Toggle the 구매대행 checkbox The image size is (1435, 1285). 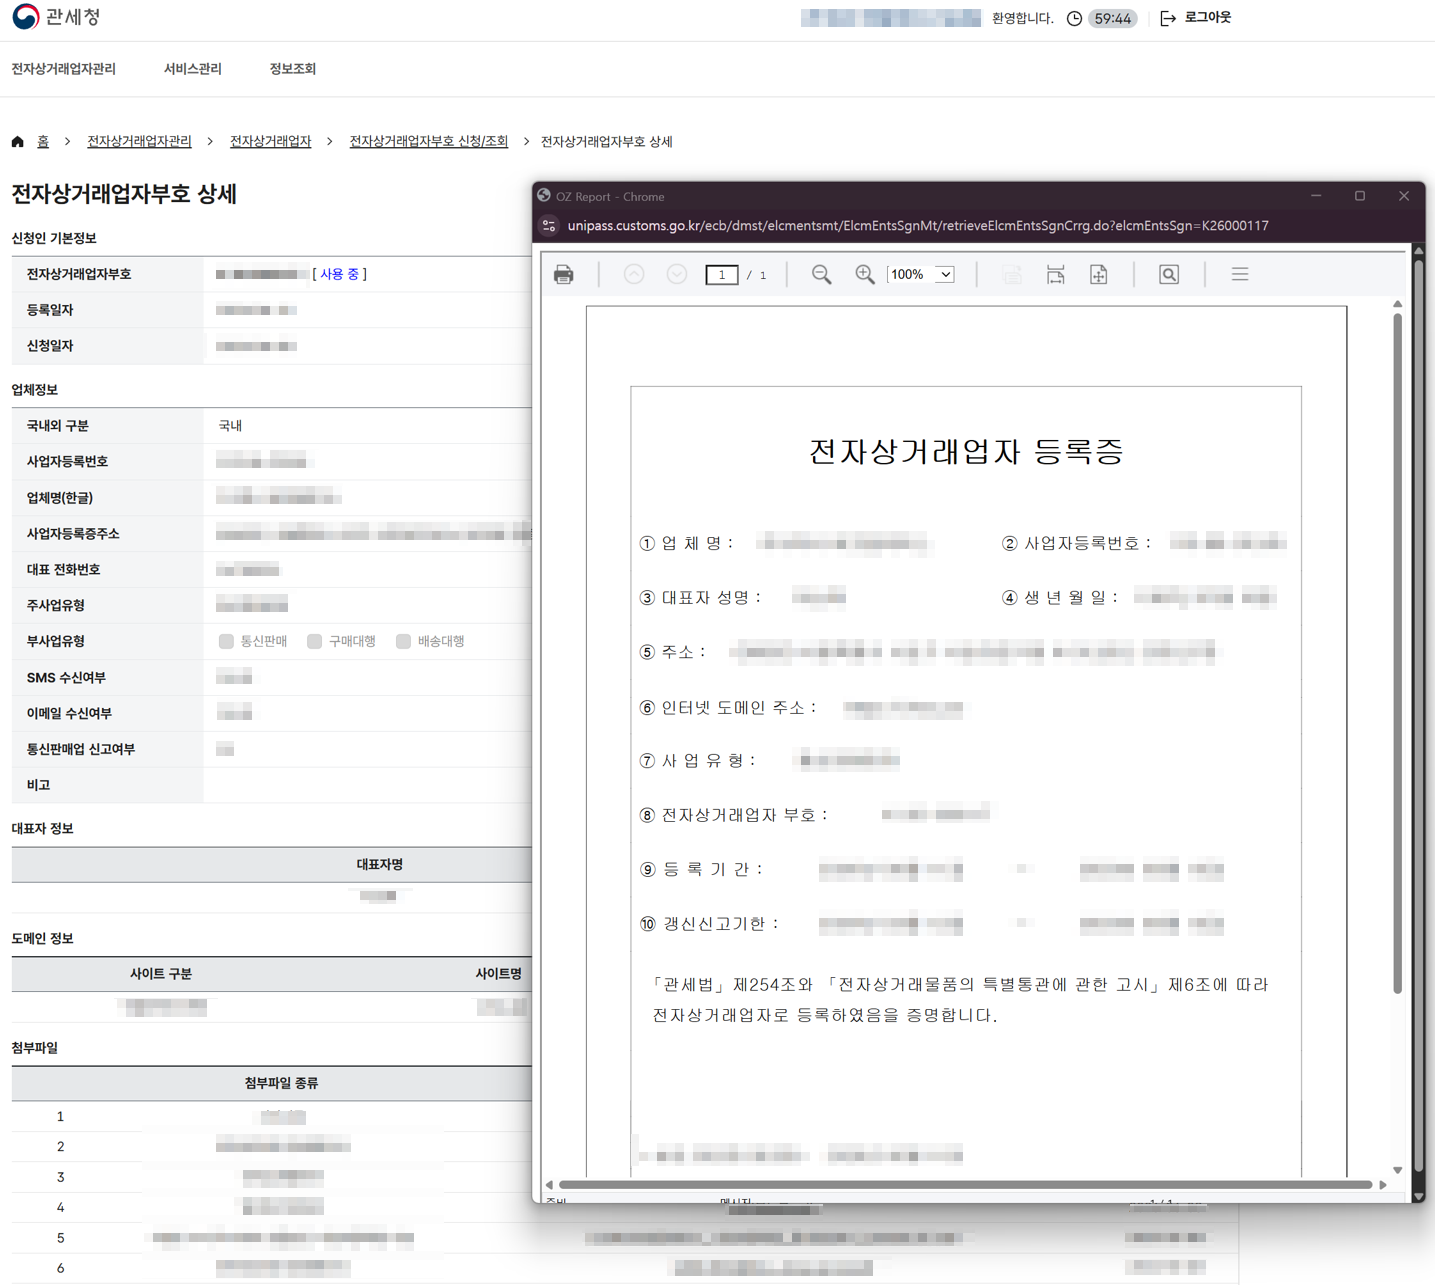314,642
